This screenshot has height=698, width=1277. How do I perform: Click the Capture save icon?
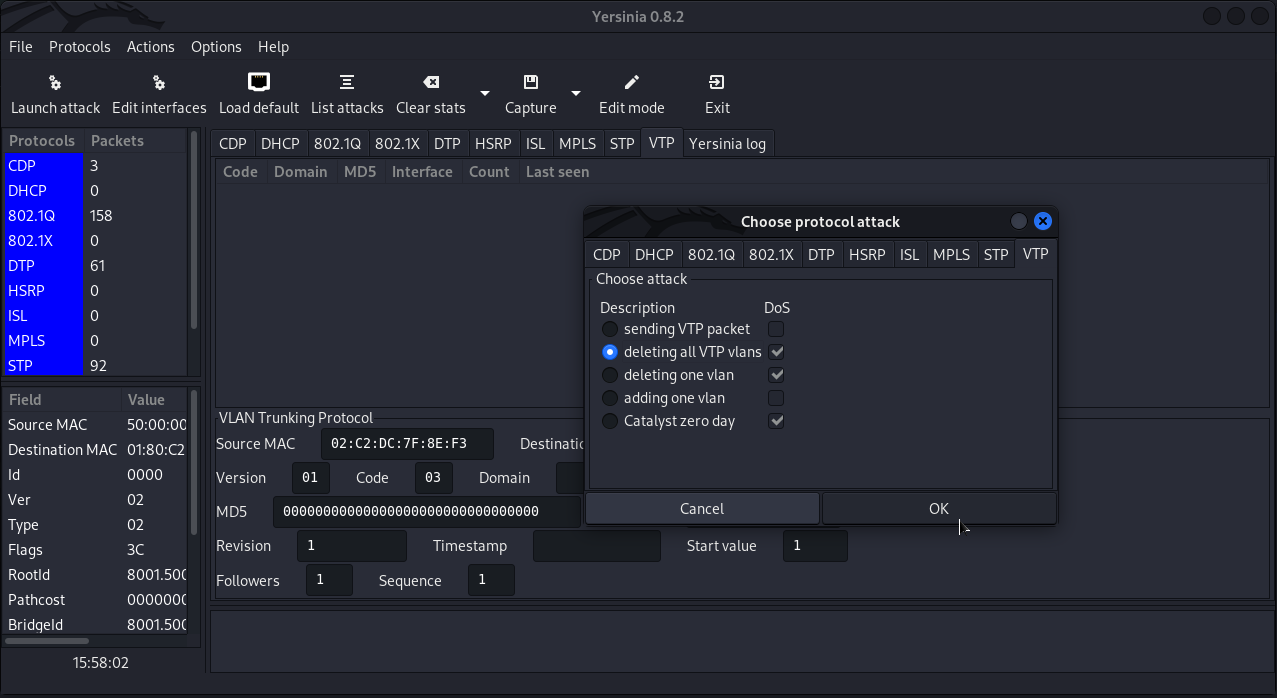531,82
